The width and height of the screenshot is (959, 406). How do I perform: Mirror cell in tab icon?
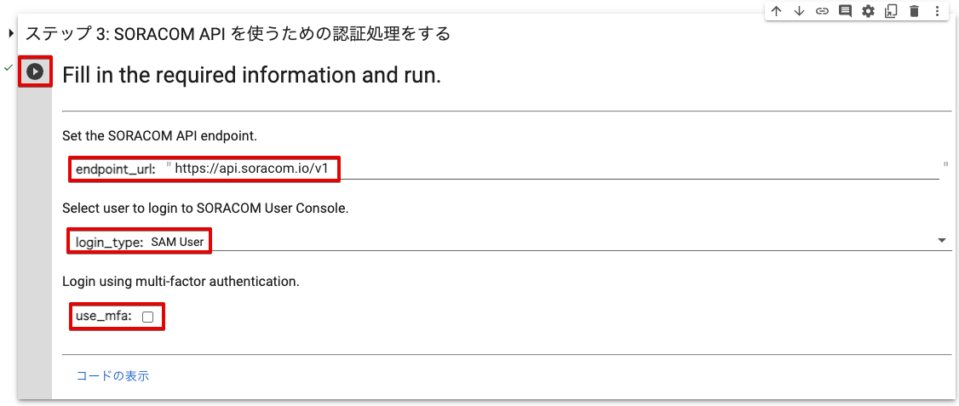(890, 12)
